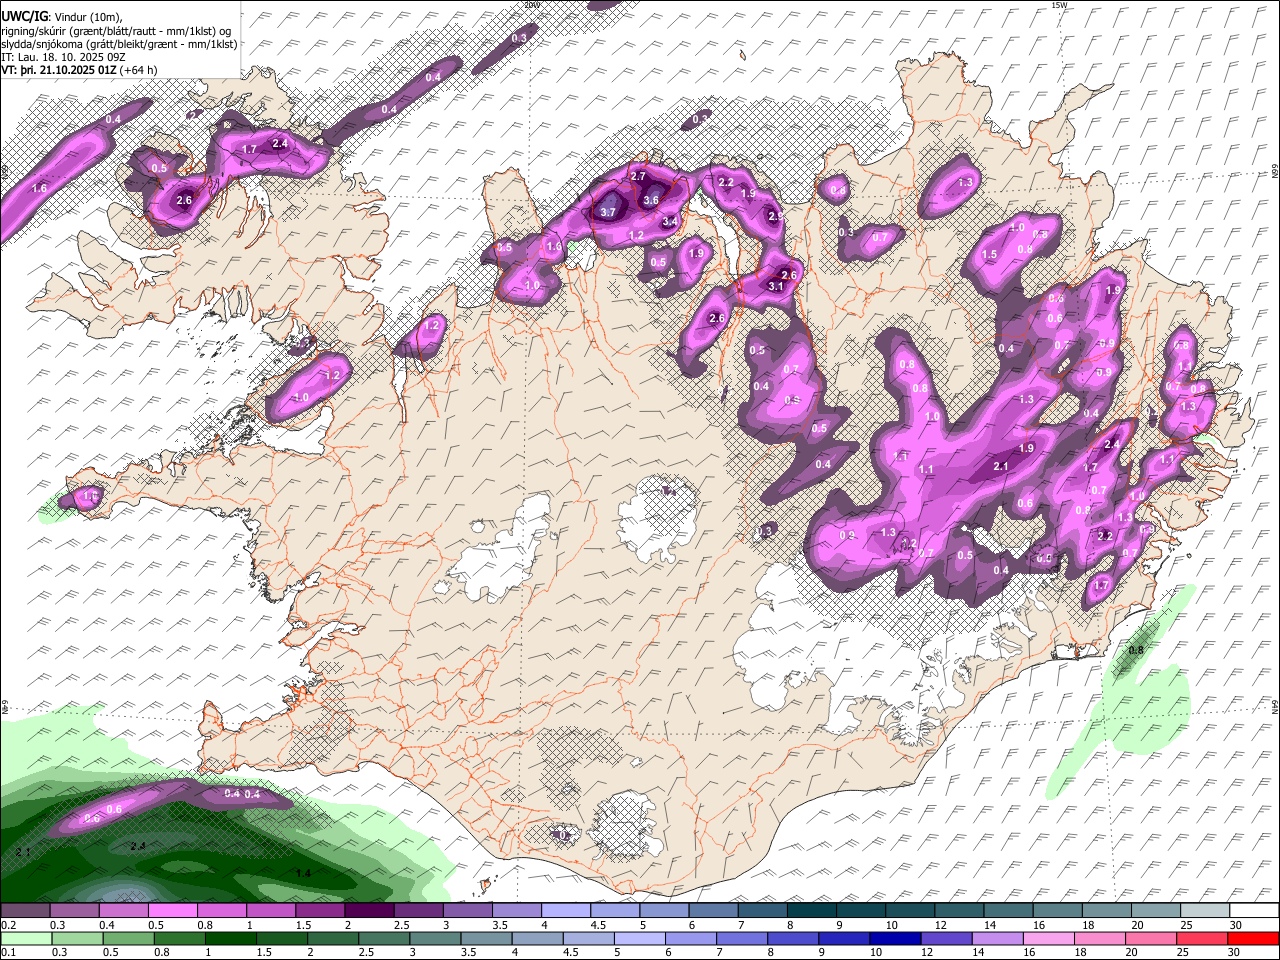Select the 'slydda/snjókoma' snow legend line

coord(119,44)
